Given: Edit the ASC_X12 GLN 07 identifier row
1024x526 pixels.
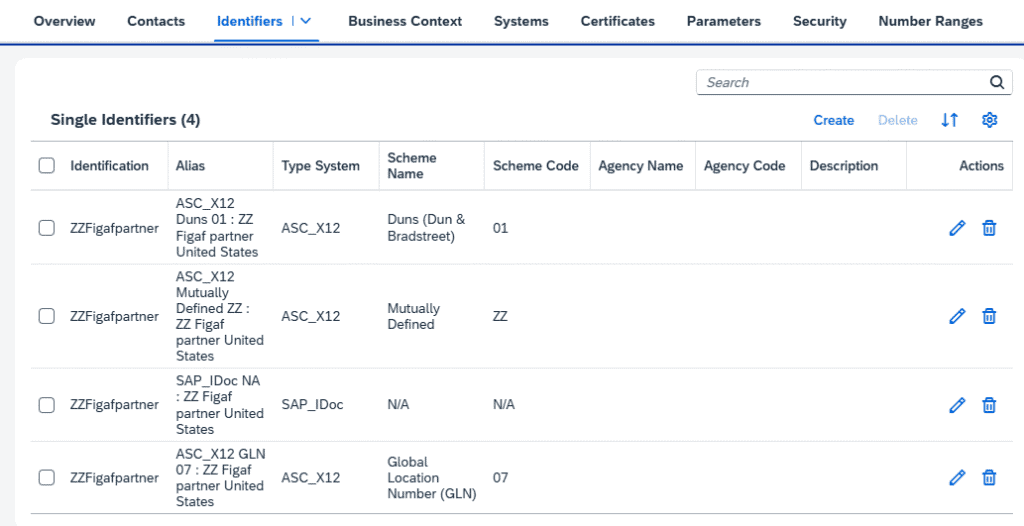Looking at the screenshot, I should click(957, 478).
